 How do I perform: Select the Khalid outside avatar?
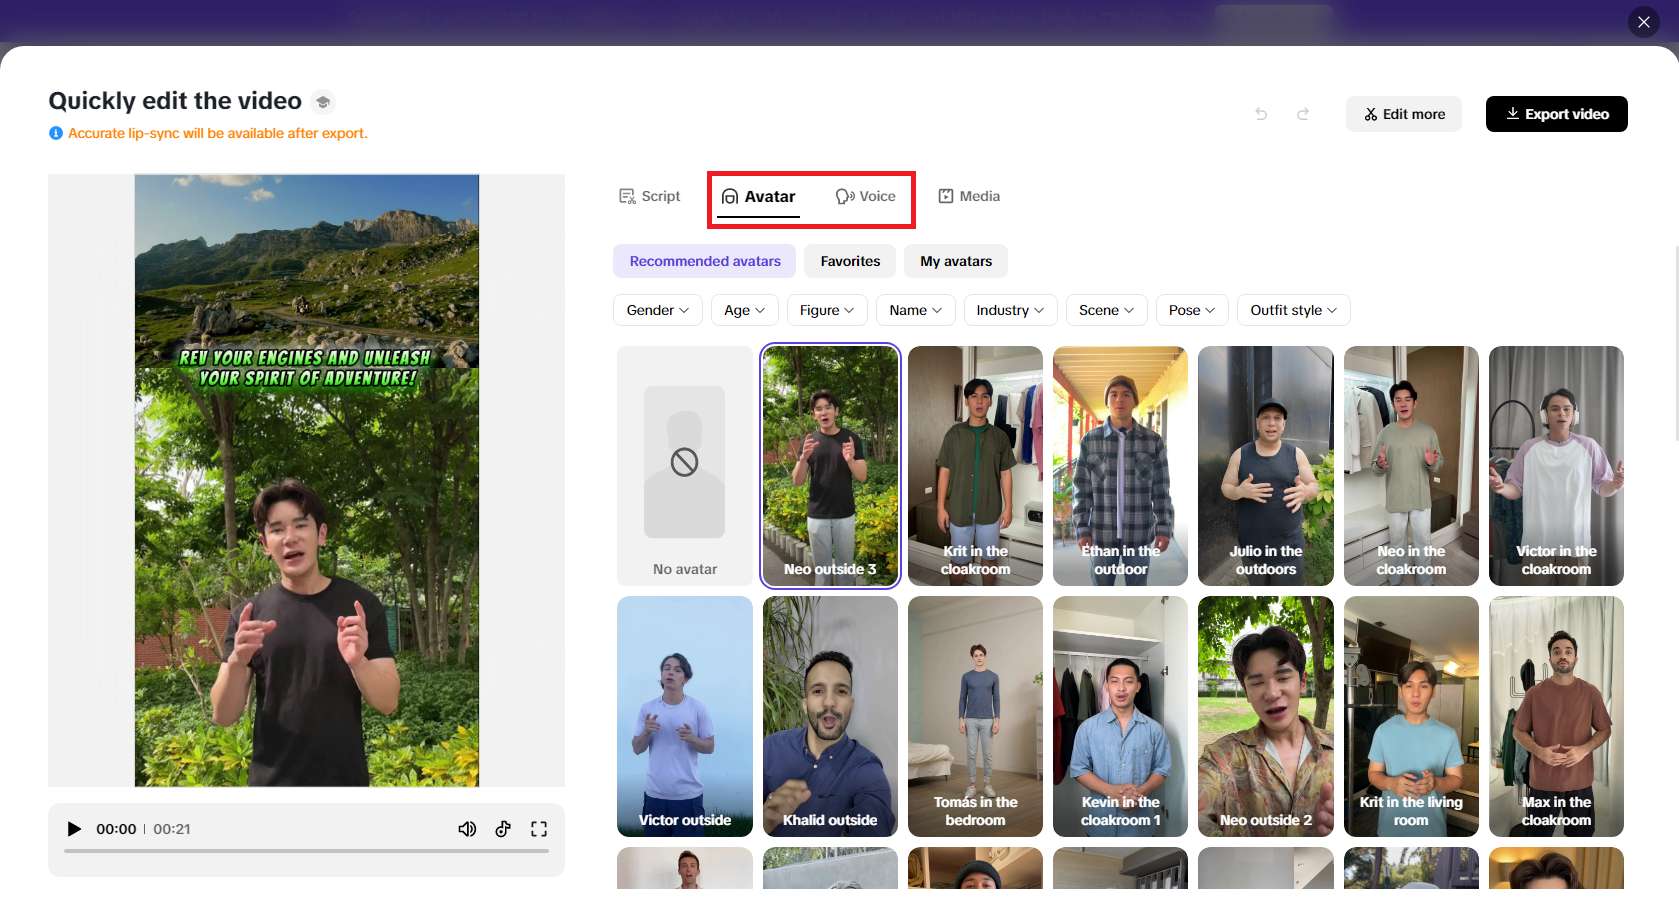pos(830,716)
